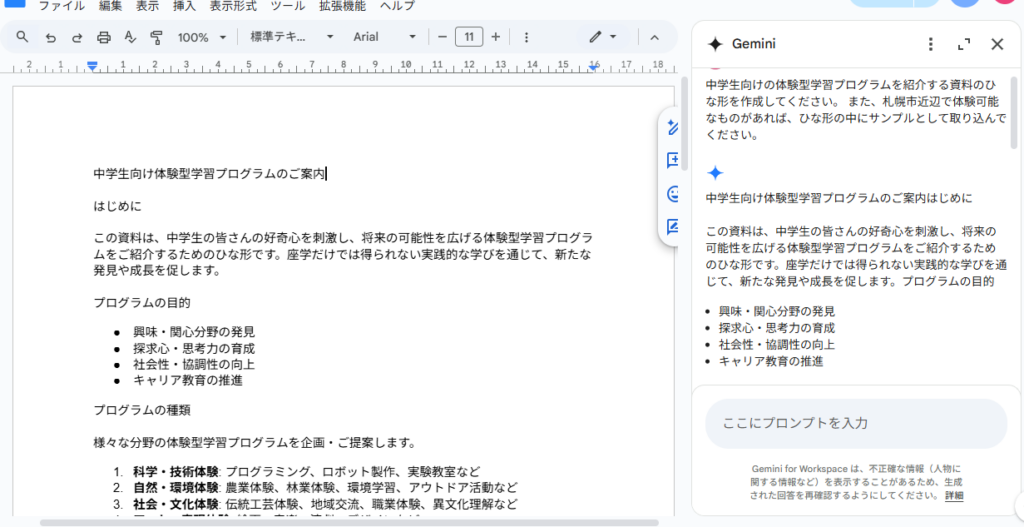Viewport: 1024px width, 527px height.
Task: Open the zoom 100% dropdown
Action: [202, 37]
